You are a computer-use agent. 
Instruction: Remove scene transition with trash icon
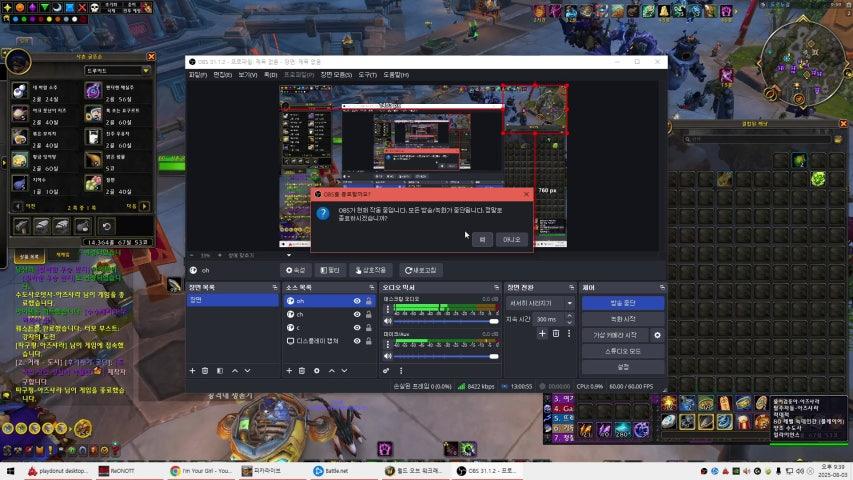tap(556, 333)
